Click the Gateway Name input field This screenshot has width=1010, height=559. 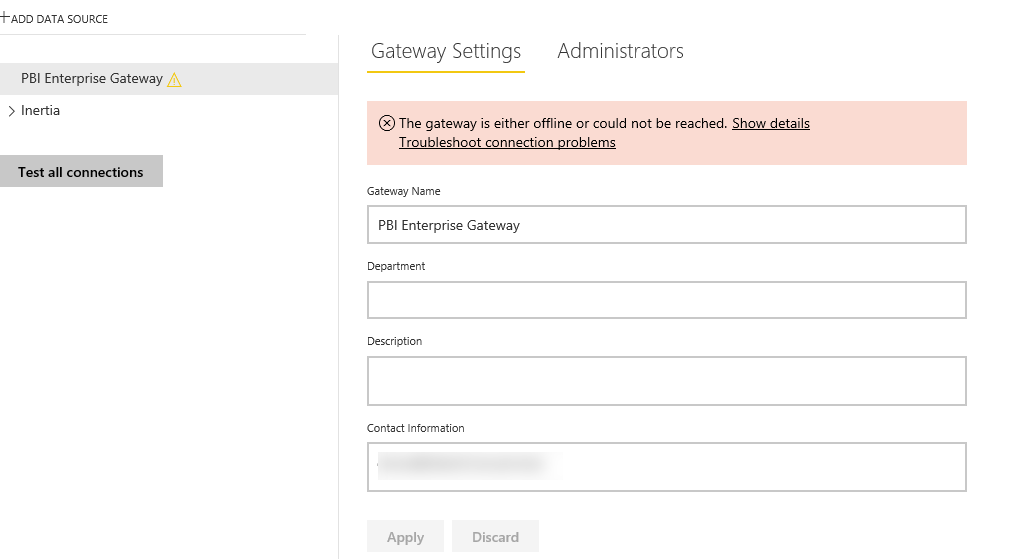[667, 225]
